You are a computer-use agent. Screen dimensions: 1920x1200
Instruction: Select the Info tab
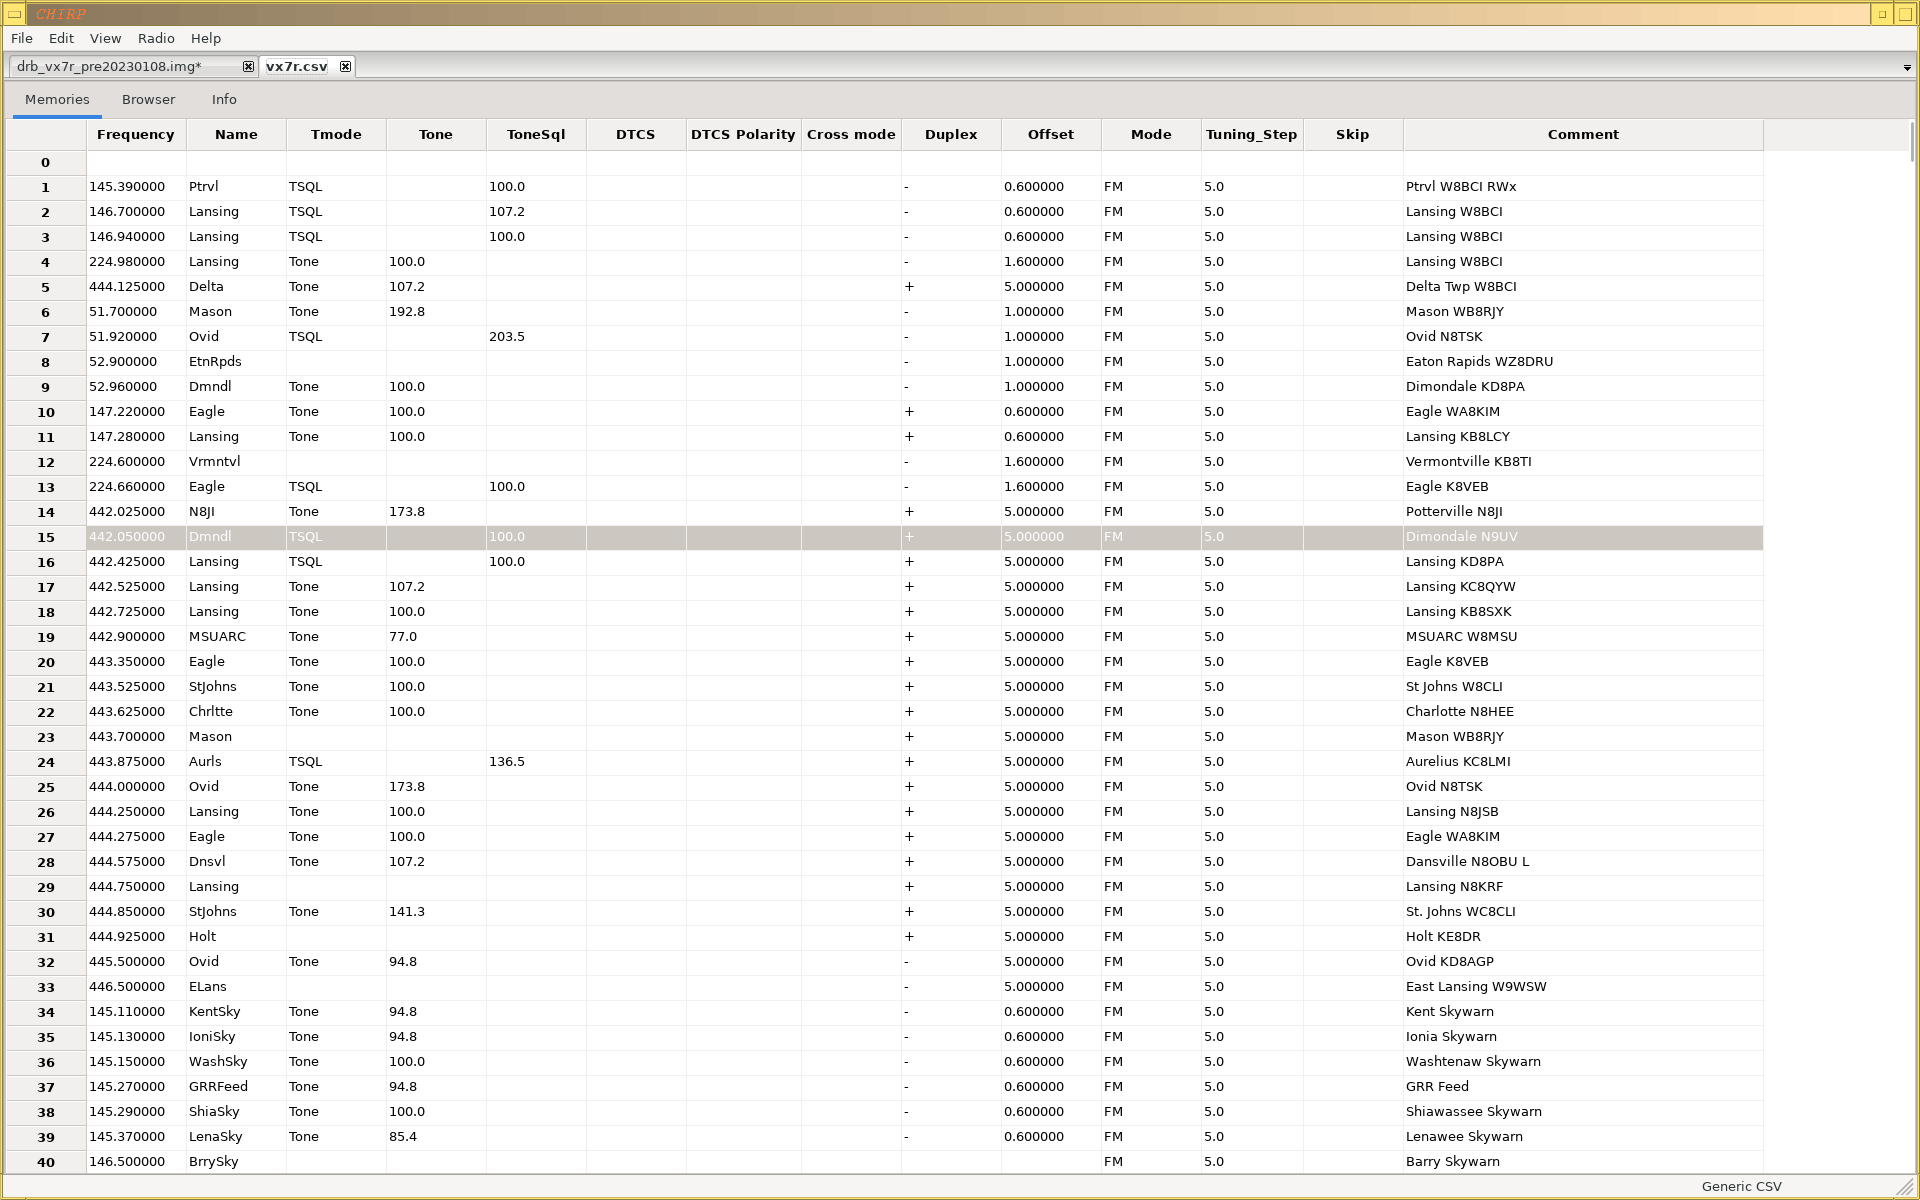click(224, 99)
